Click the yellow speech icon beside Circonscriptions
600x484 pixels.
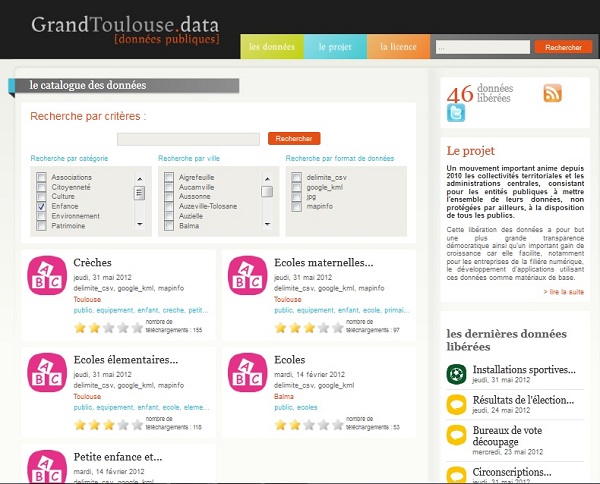coord(456,474)
